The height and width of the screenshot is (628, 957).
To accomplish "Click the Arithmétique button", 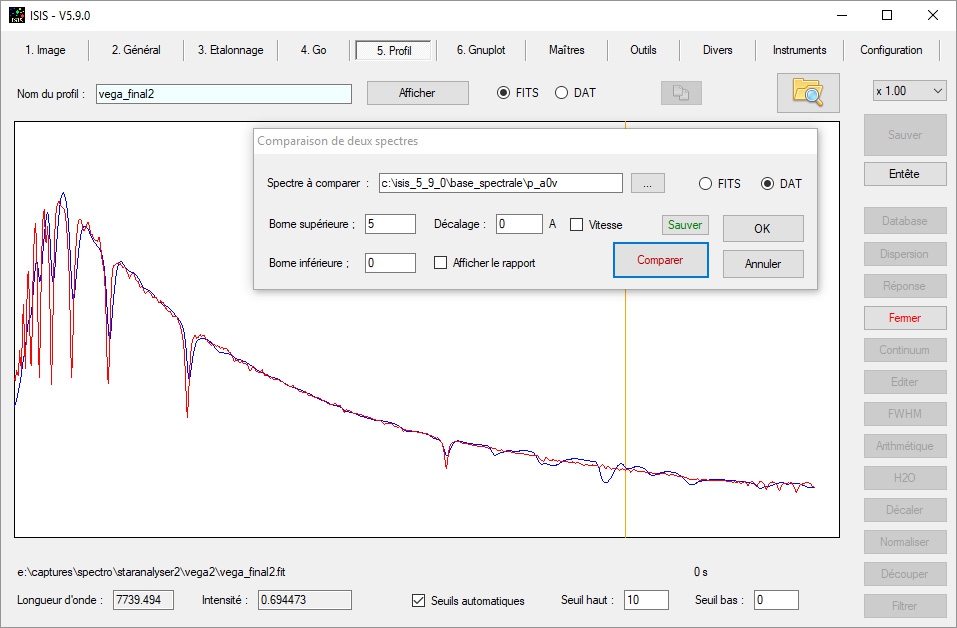I will click(905, 446).
